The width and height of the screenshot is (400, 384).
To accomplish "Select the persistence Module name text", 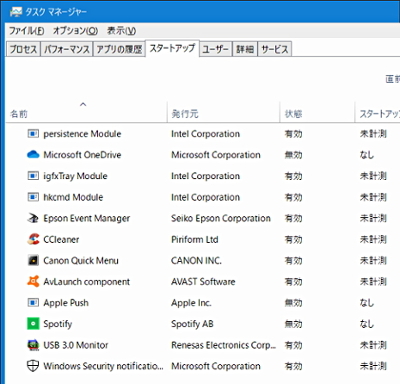I will 82,134.
